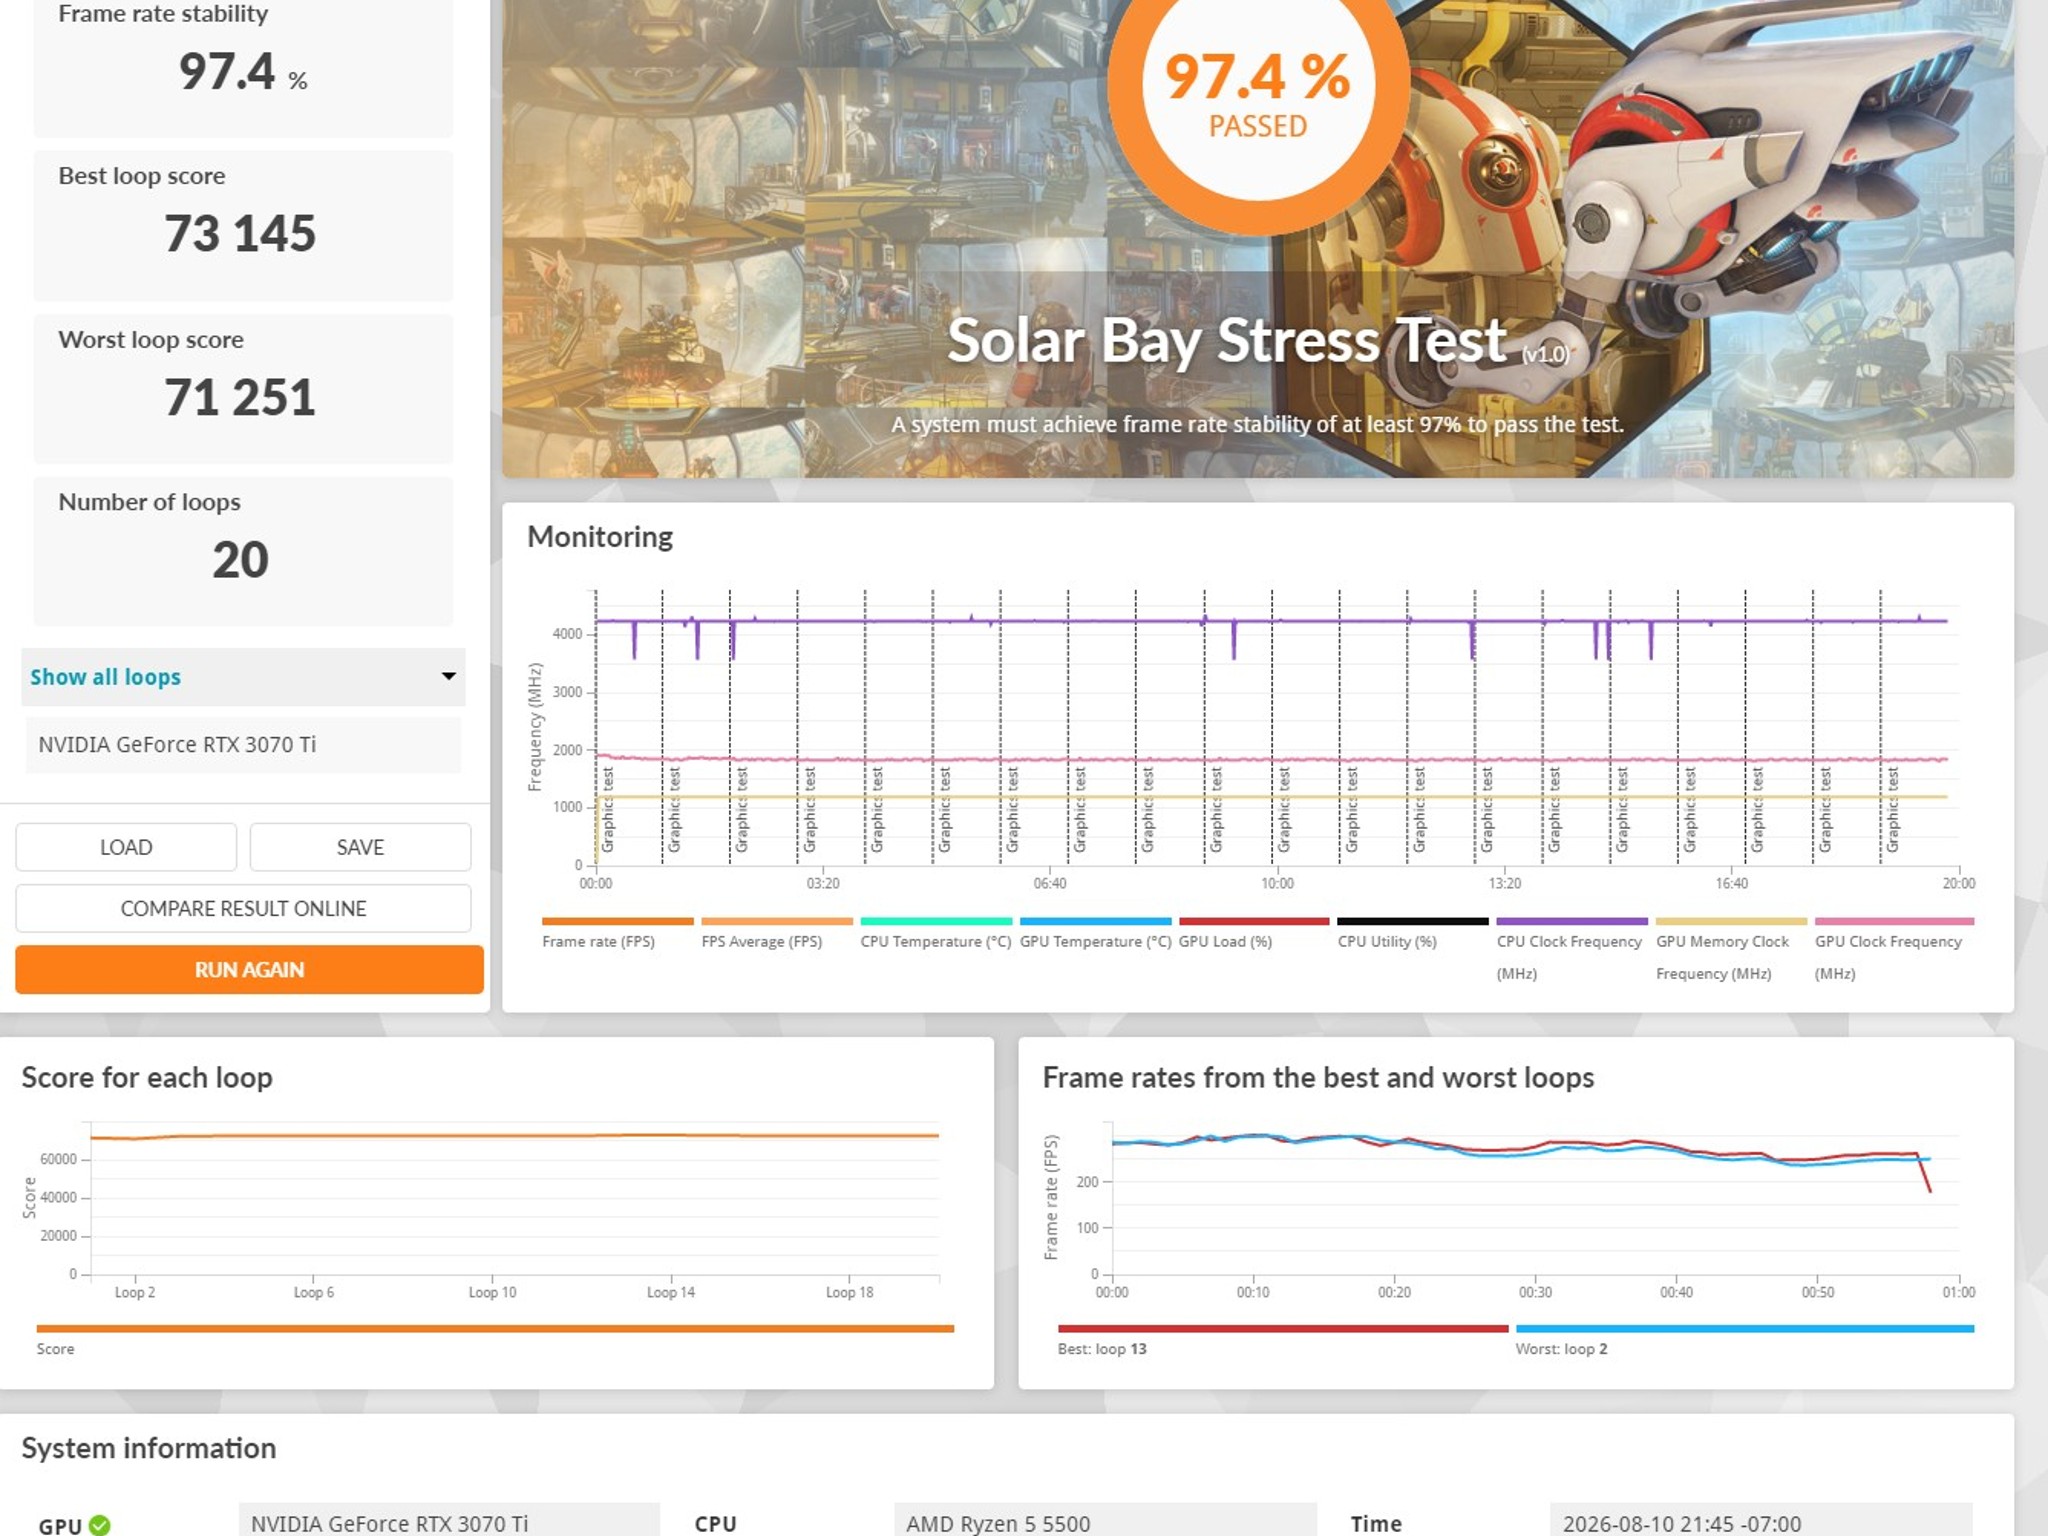Viewport: 2048px width, 1536px height.
Task: Toggle the Worst: loop 2 legend bar
Action: (1745, 1328)
